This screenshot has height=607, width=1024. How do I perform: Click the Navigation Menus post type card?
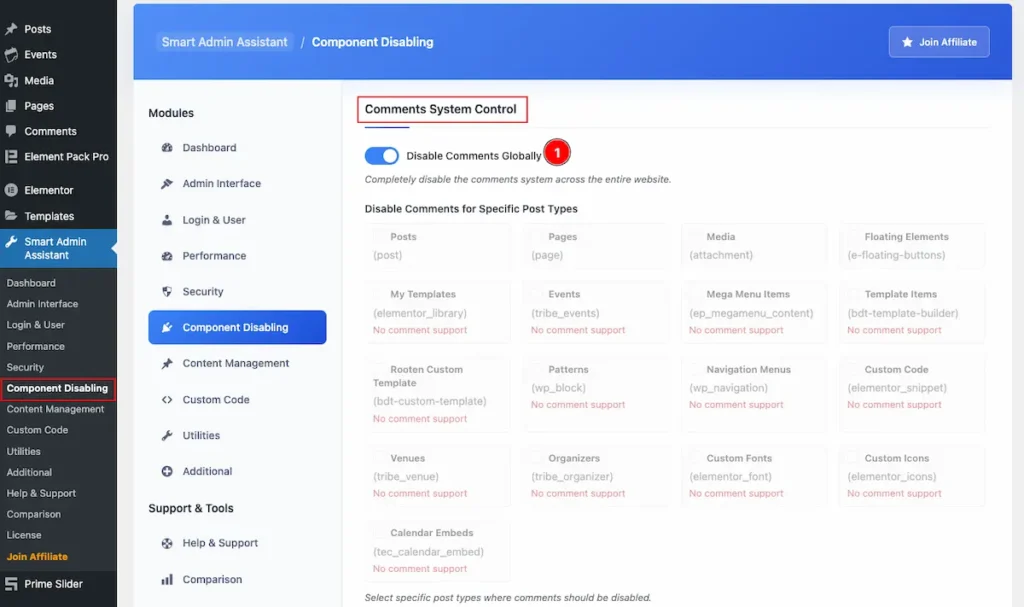[754, 395]
